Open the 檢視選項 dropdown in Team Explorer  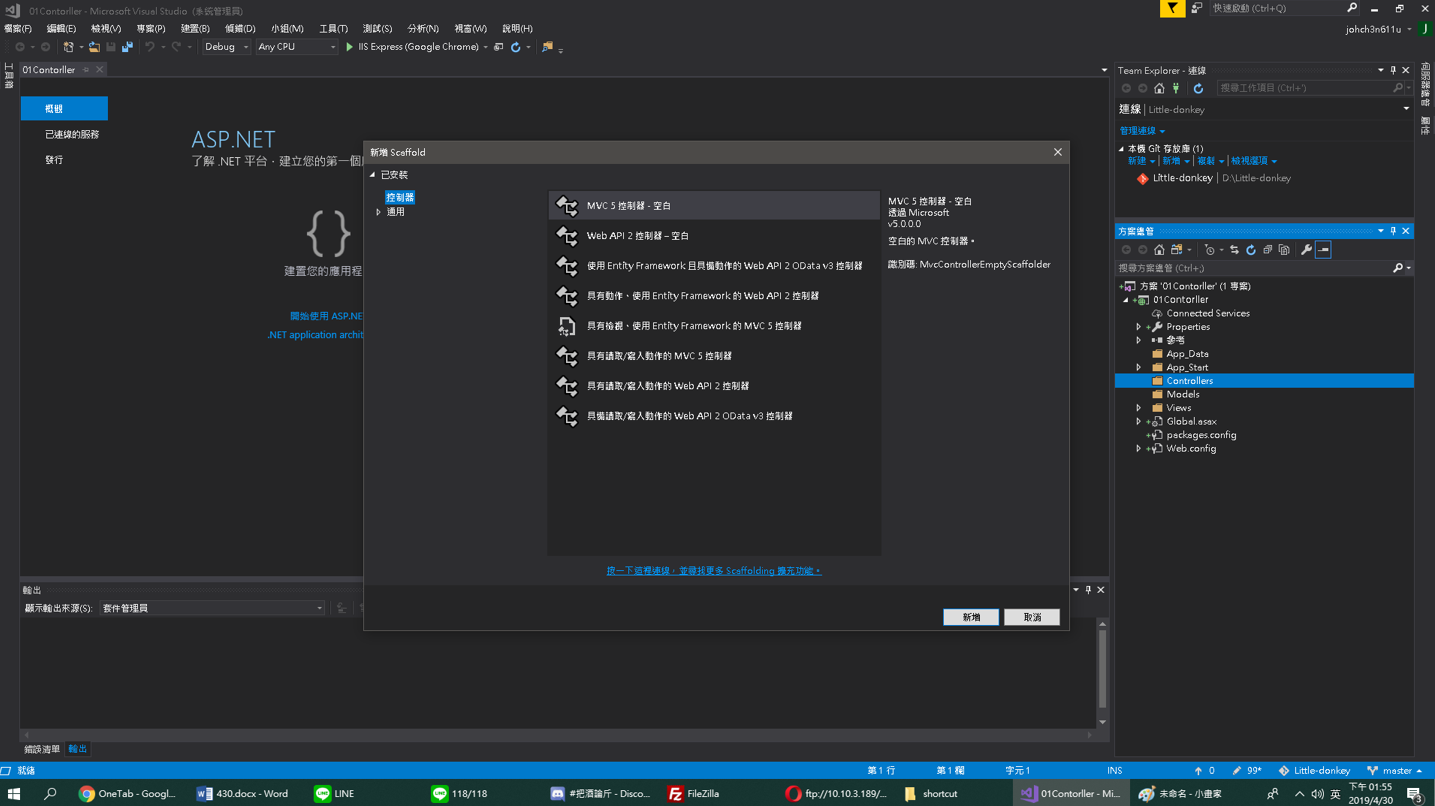pos(1253,161)
